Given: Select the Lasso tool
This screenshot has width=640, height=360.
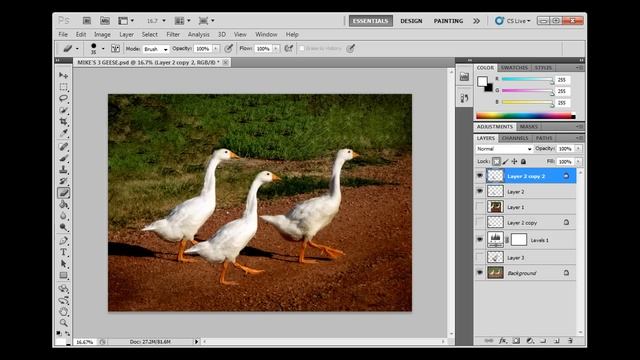Looking at the screenshot, I should [x=63, y=98].
